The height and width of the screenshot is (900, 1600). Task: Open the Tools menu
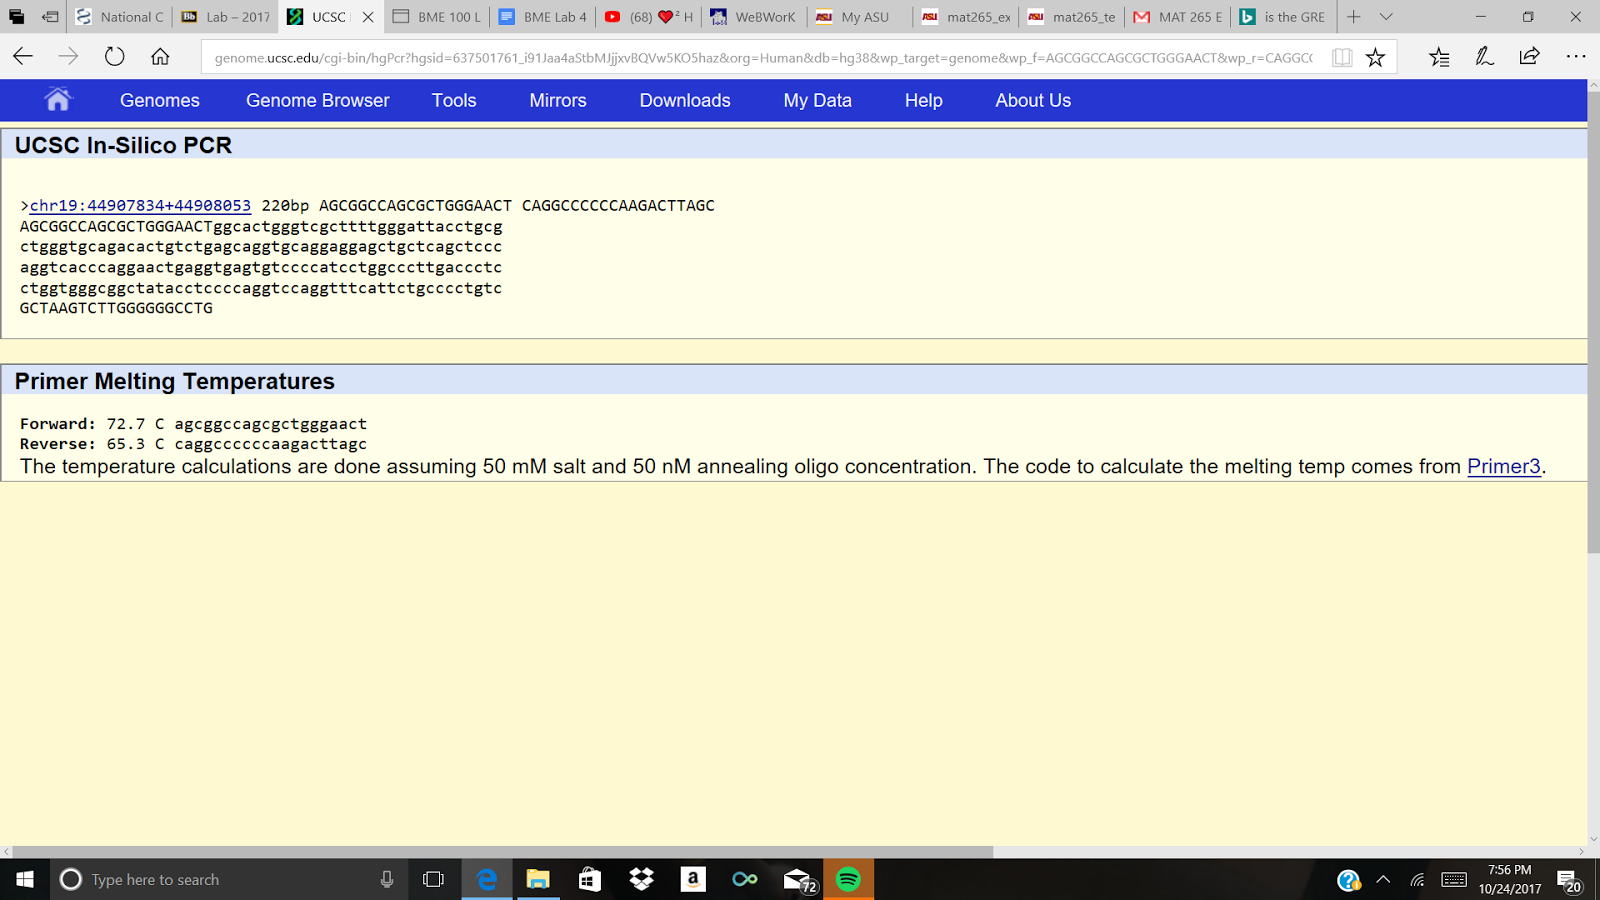(454, 100)
